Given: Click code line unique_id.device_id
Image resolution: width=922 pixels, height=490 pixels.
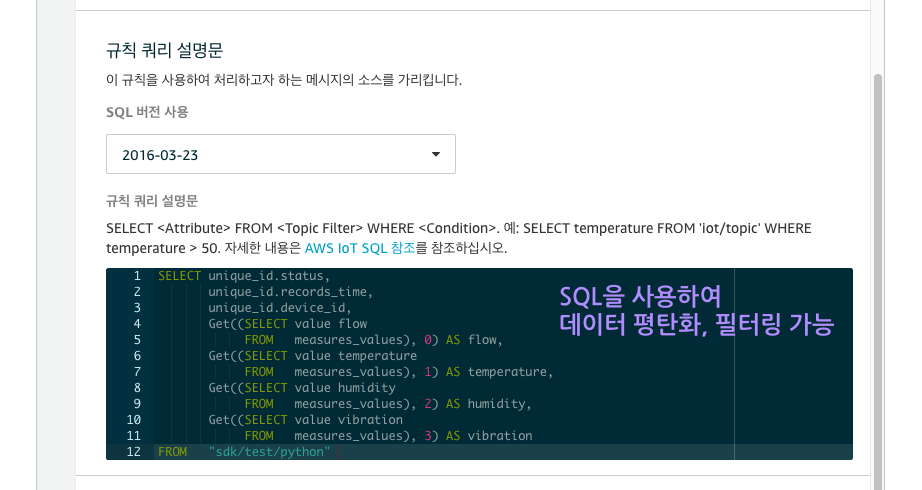Looking at the screenshot, I should coord(279,308).
